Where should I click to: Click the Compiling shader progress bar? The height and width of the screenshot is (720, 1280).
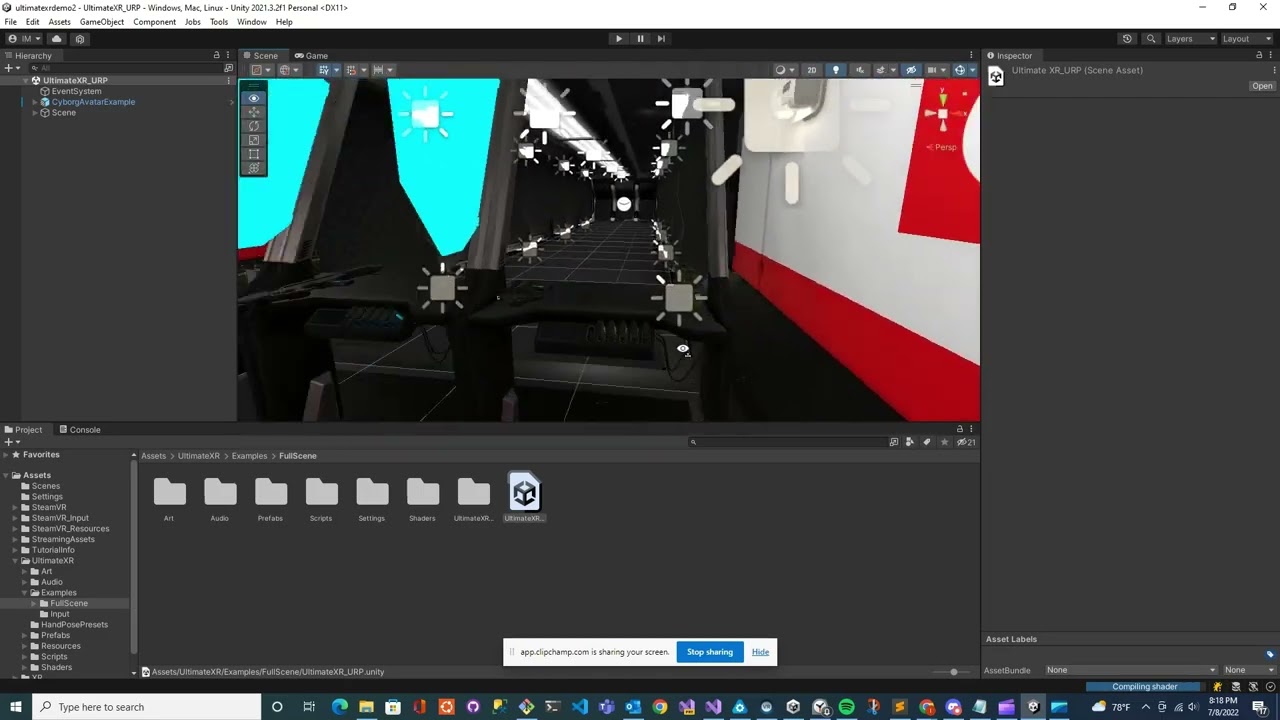1144,687
